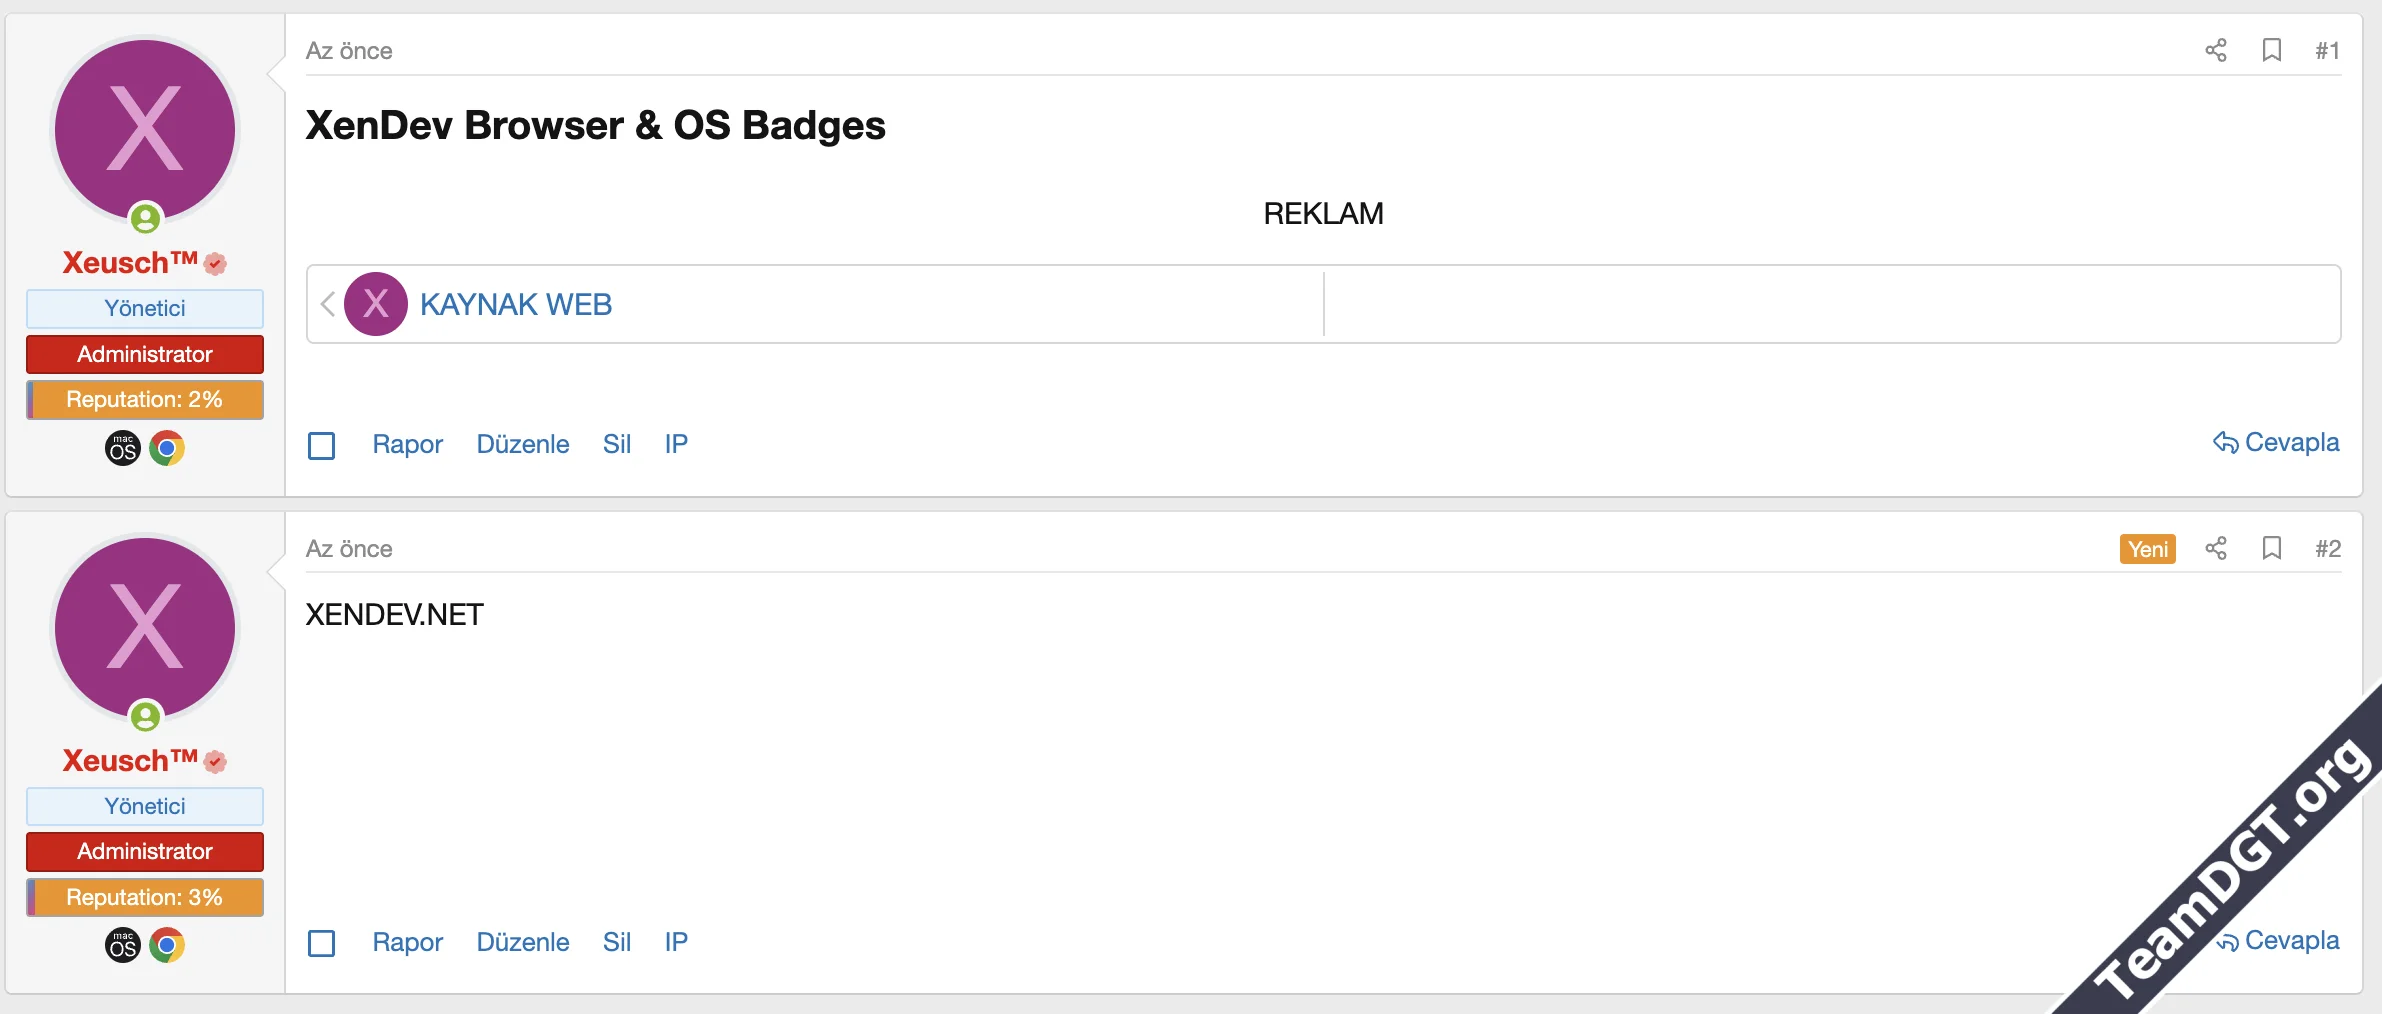Delete the second post with Sil

point(616,942)
